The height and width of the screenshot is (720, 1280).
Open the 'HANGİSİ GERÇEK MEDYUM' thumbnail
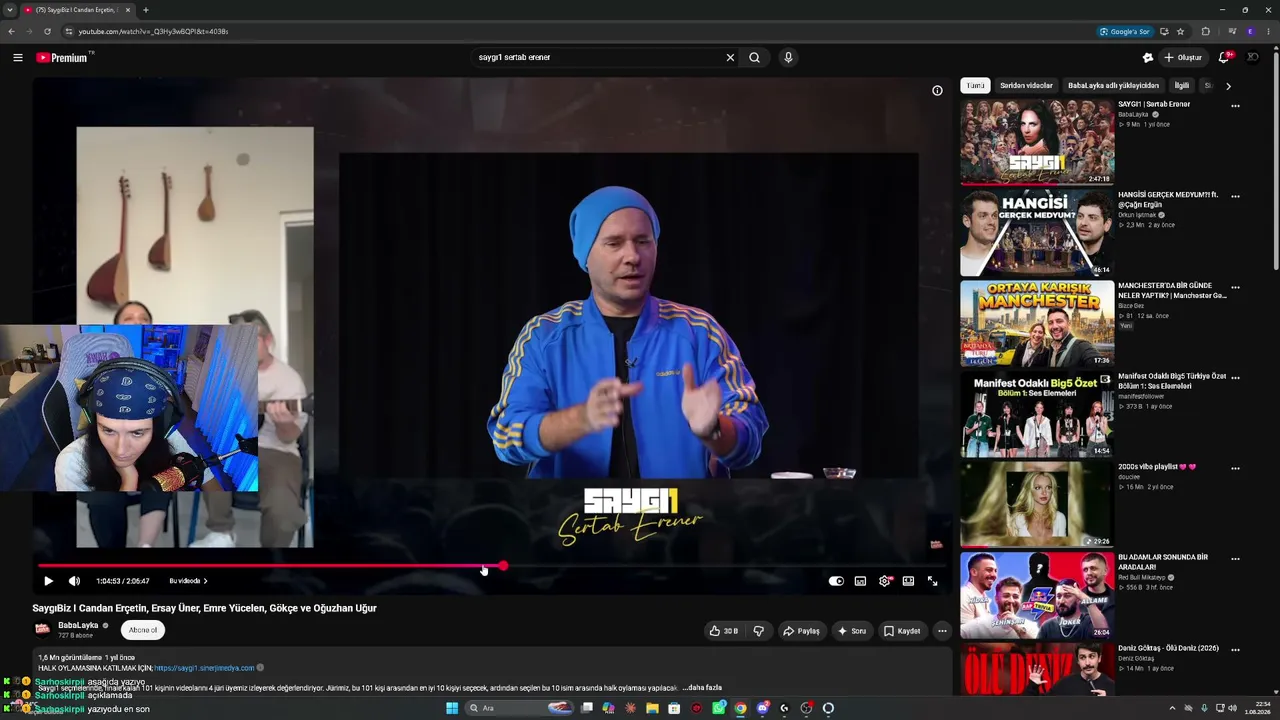tap(1037, 232)
